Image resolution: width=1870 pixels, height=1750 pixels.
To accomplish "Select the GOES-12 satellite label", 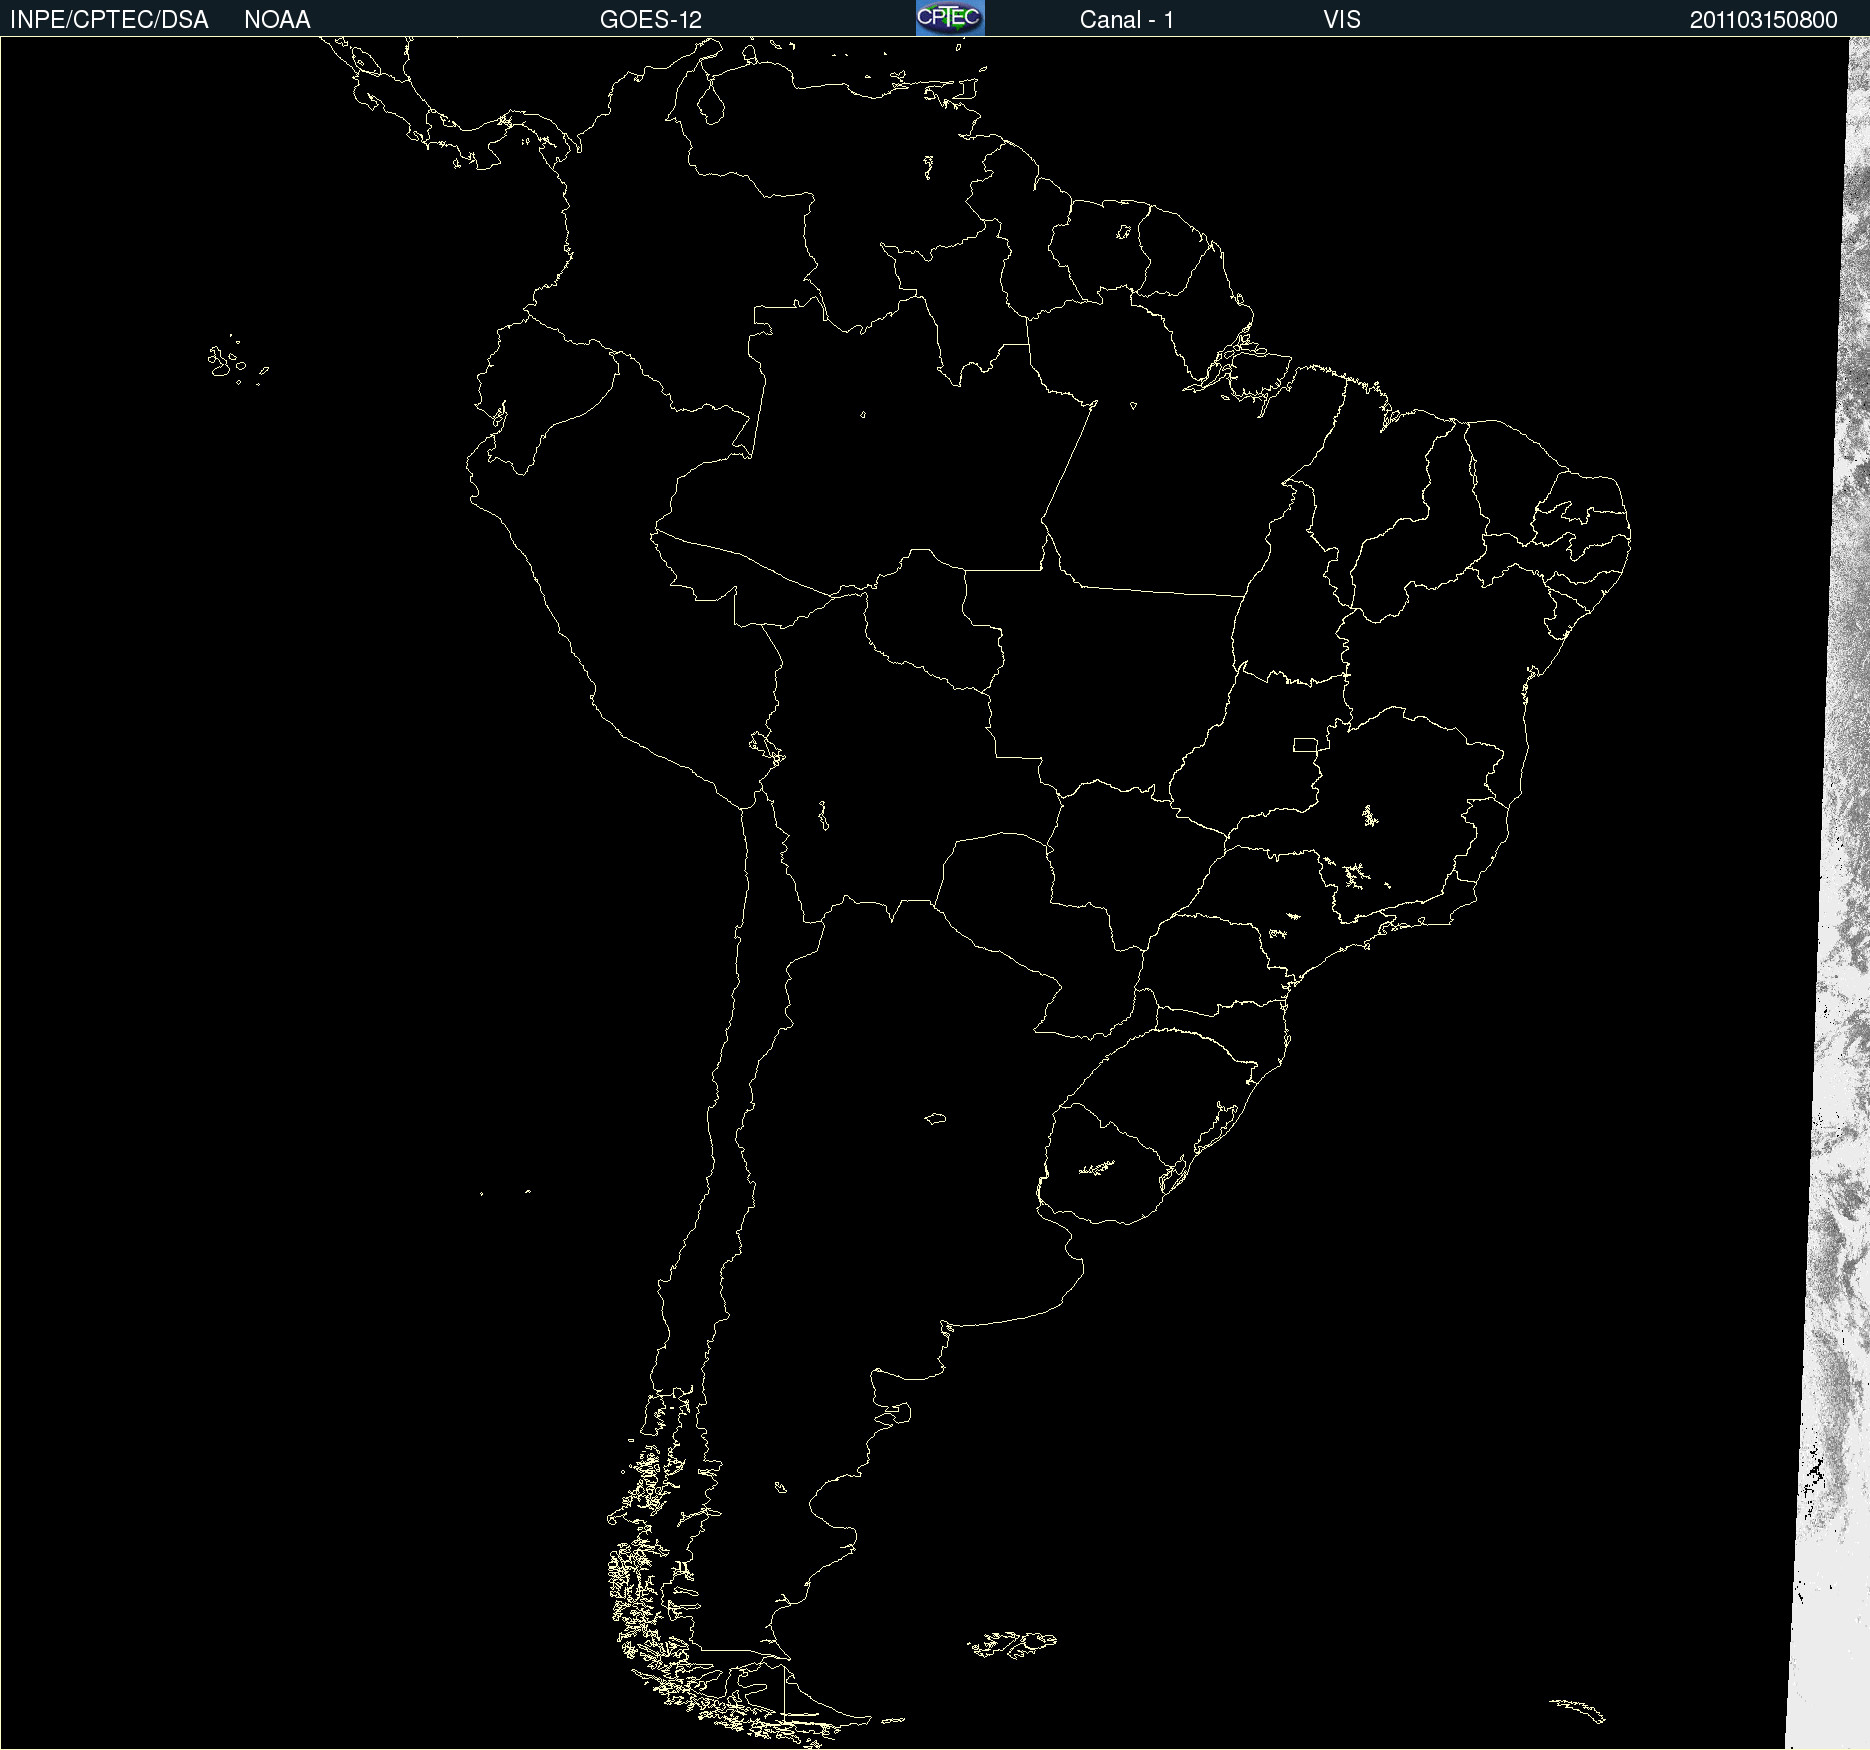I will [651, 20].
